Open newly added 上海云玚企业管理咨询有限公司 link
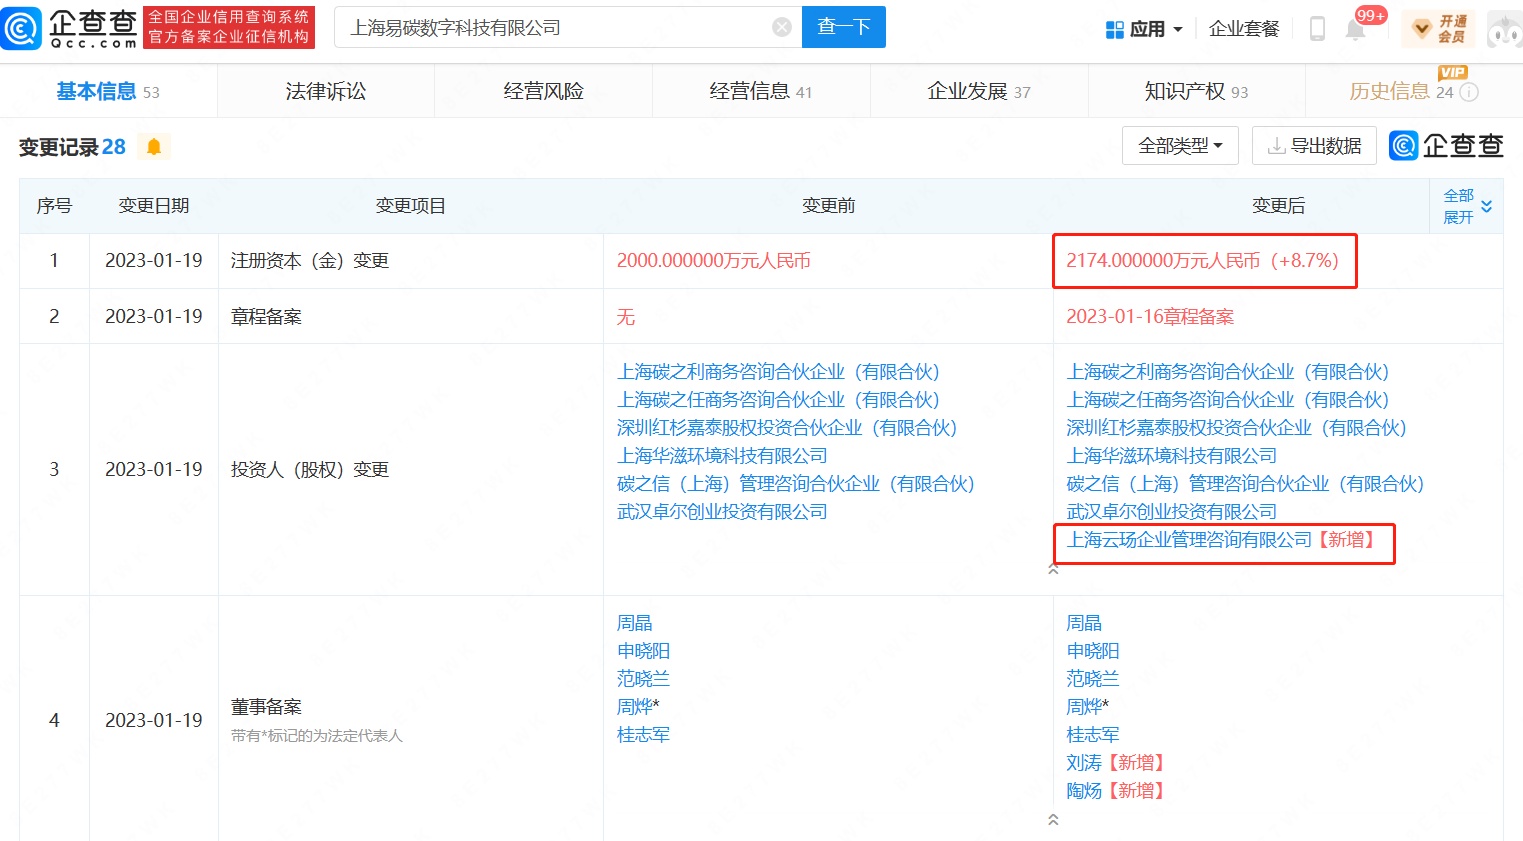The height and width of the screenshot is (841, 1523). tap(1189, 540)
